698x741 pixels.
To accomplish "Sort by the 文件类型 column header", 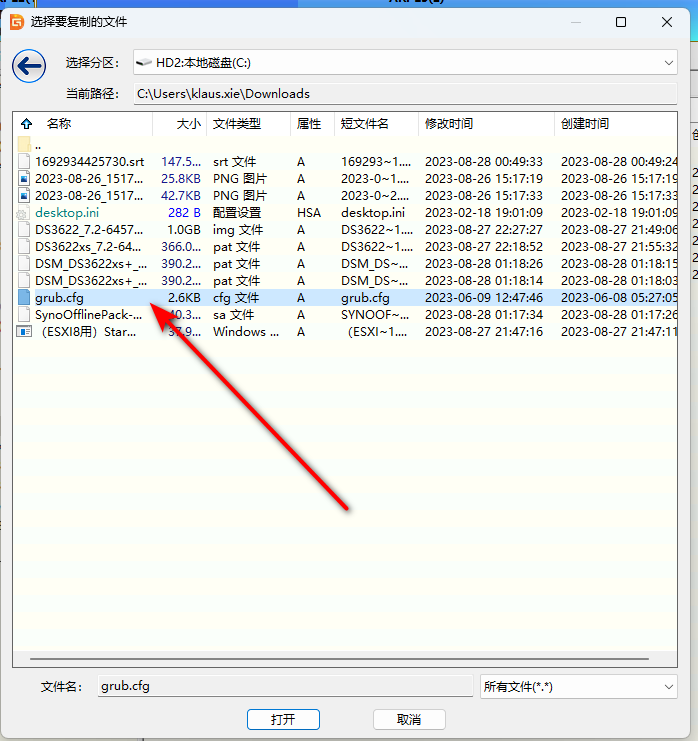I will (237, 124).
